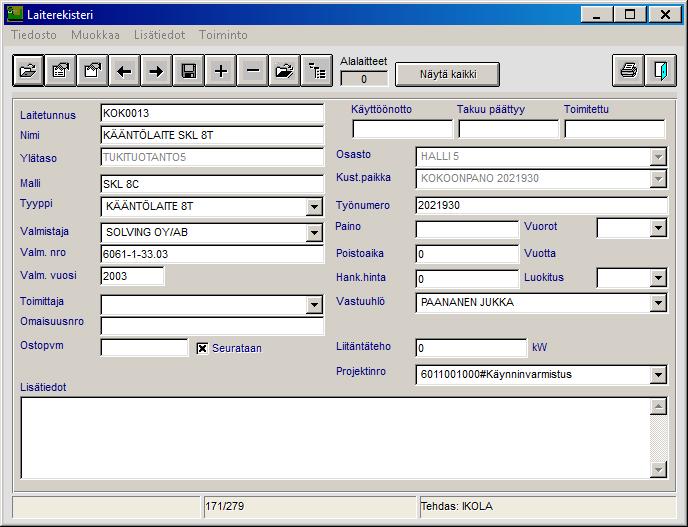Click the properties sheet toolbar icon
688x527 pixels.
pyautogui.click(x=61, y=71)
